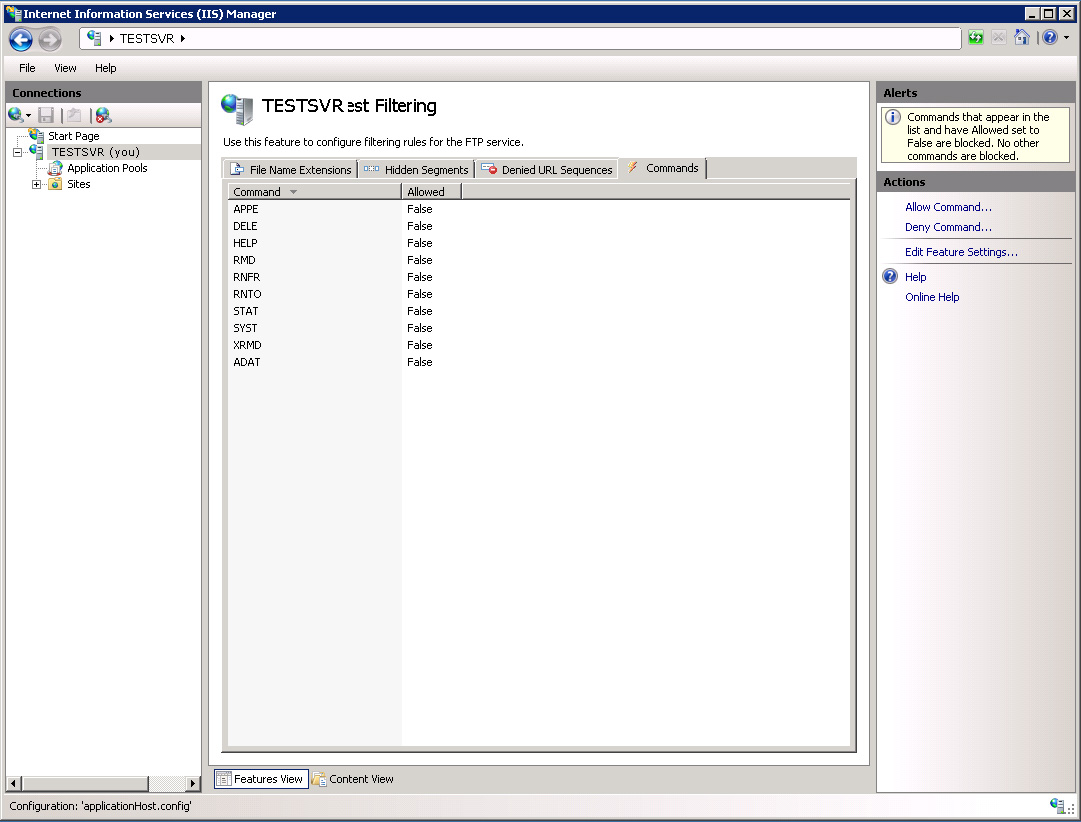Screen dimensions: 1081x822
Task: Switch to File Name Extensions tab
Action: tap(290, 170)
